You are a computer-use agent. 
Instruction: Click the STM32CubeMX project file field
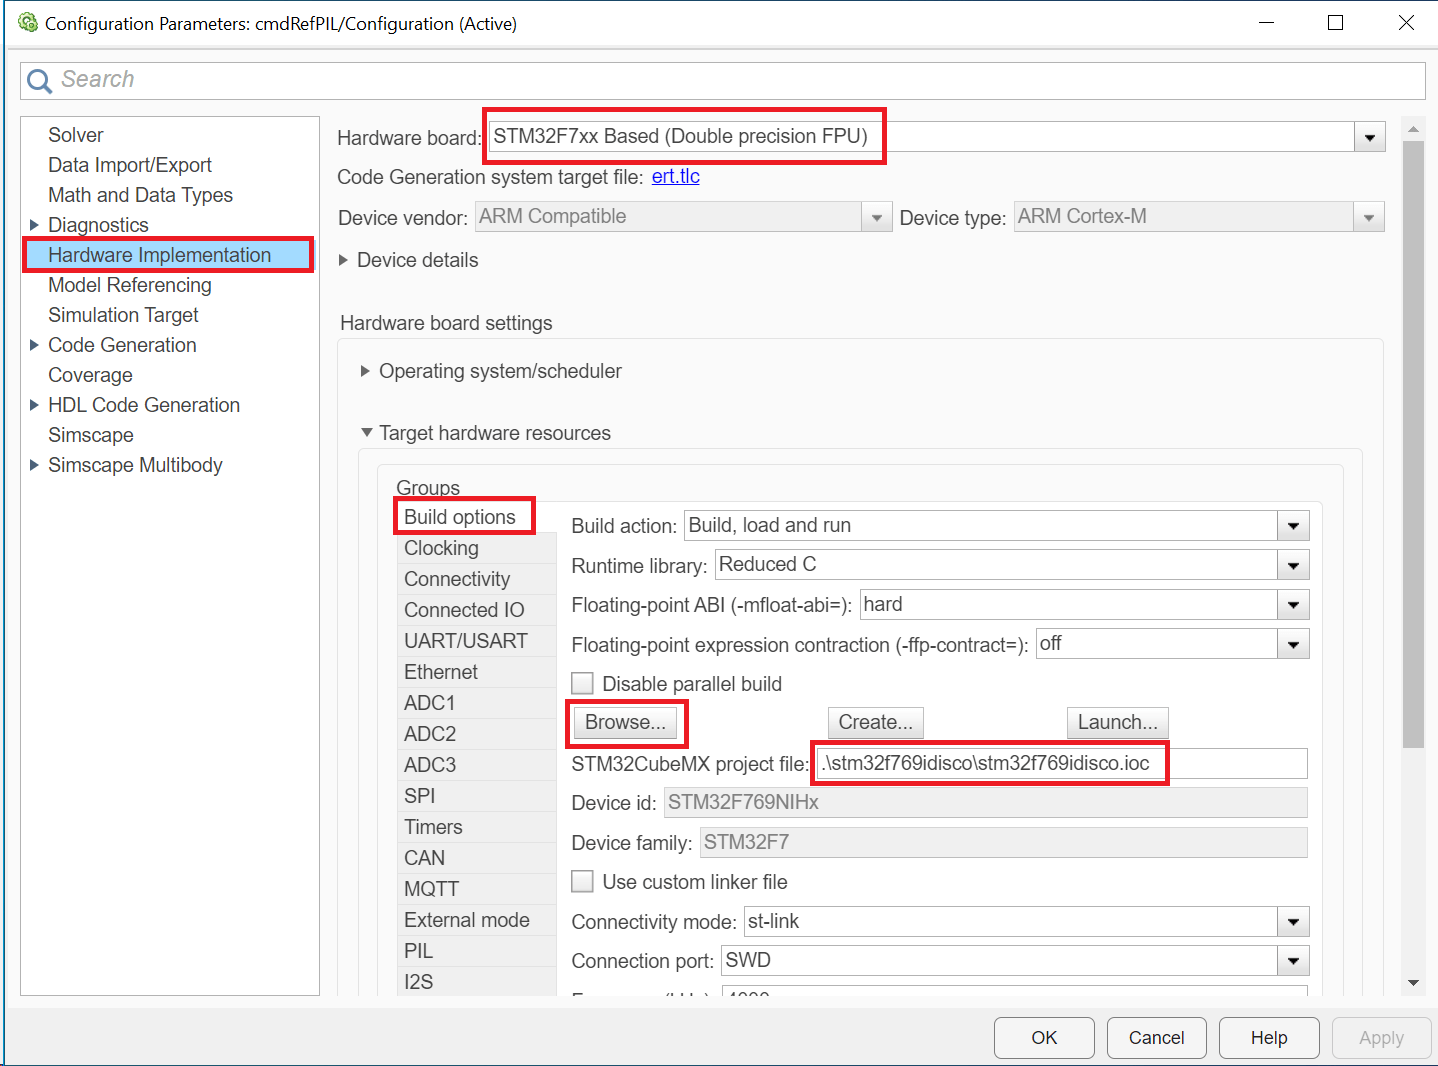tap(1060, 764)
